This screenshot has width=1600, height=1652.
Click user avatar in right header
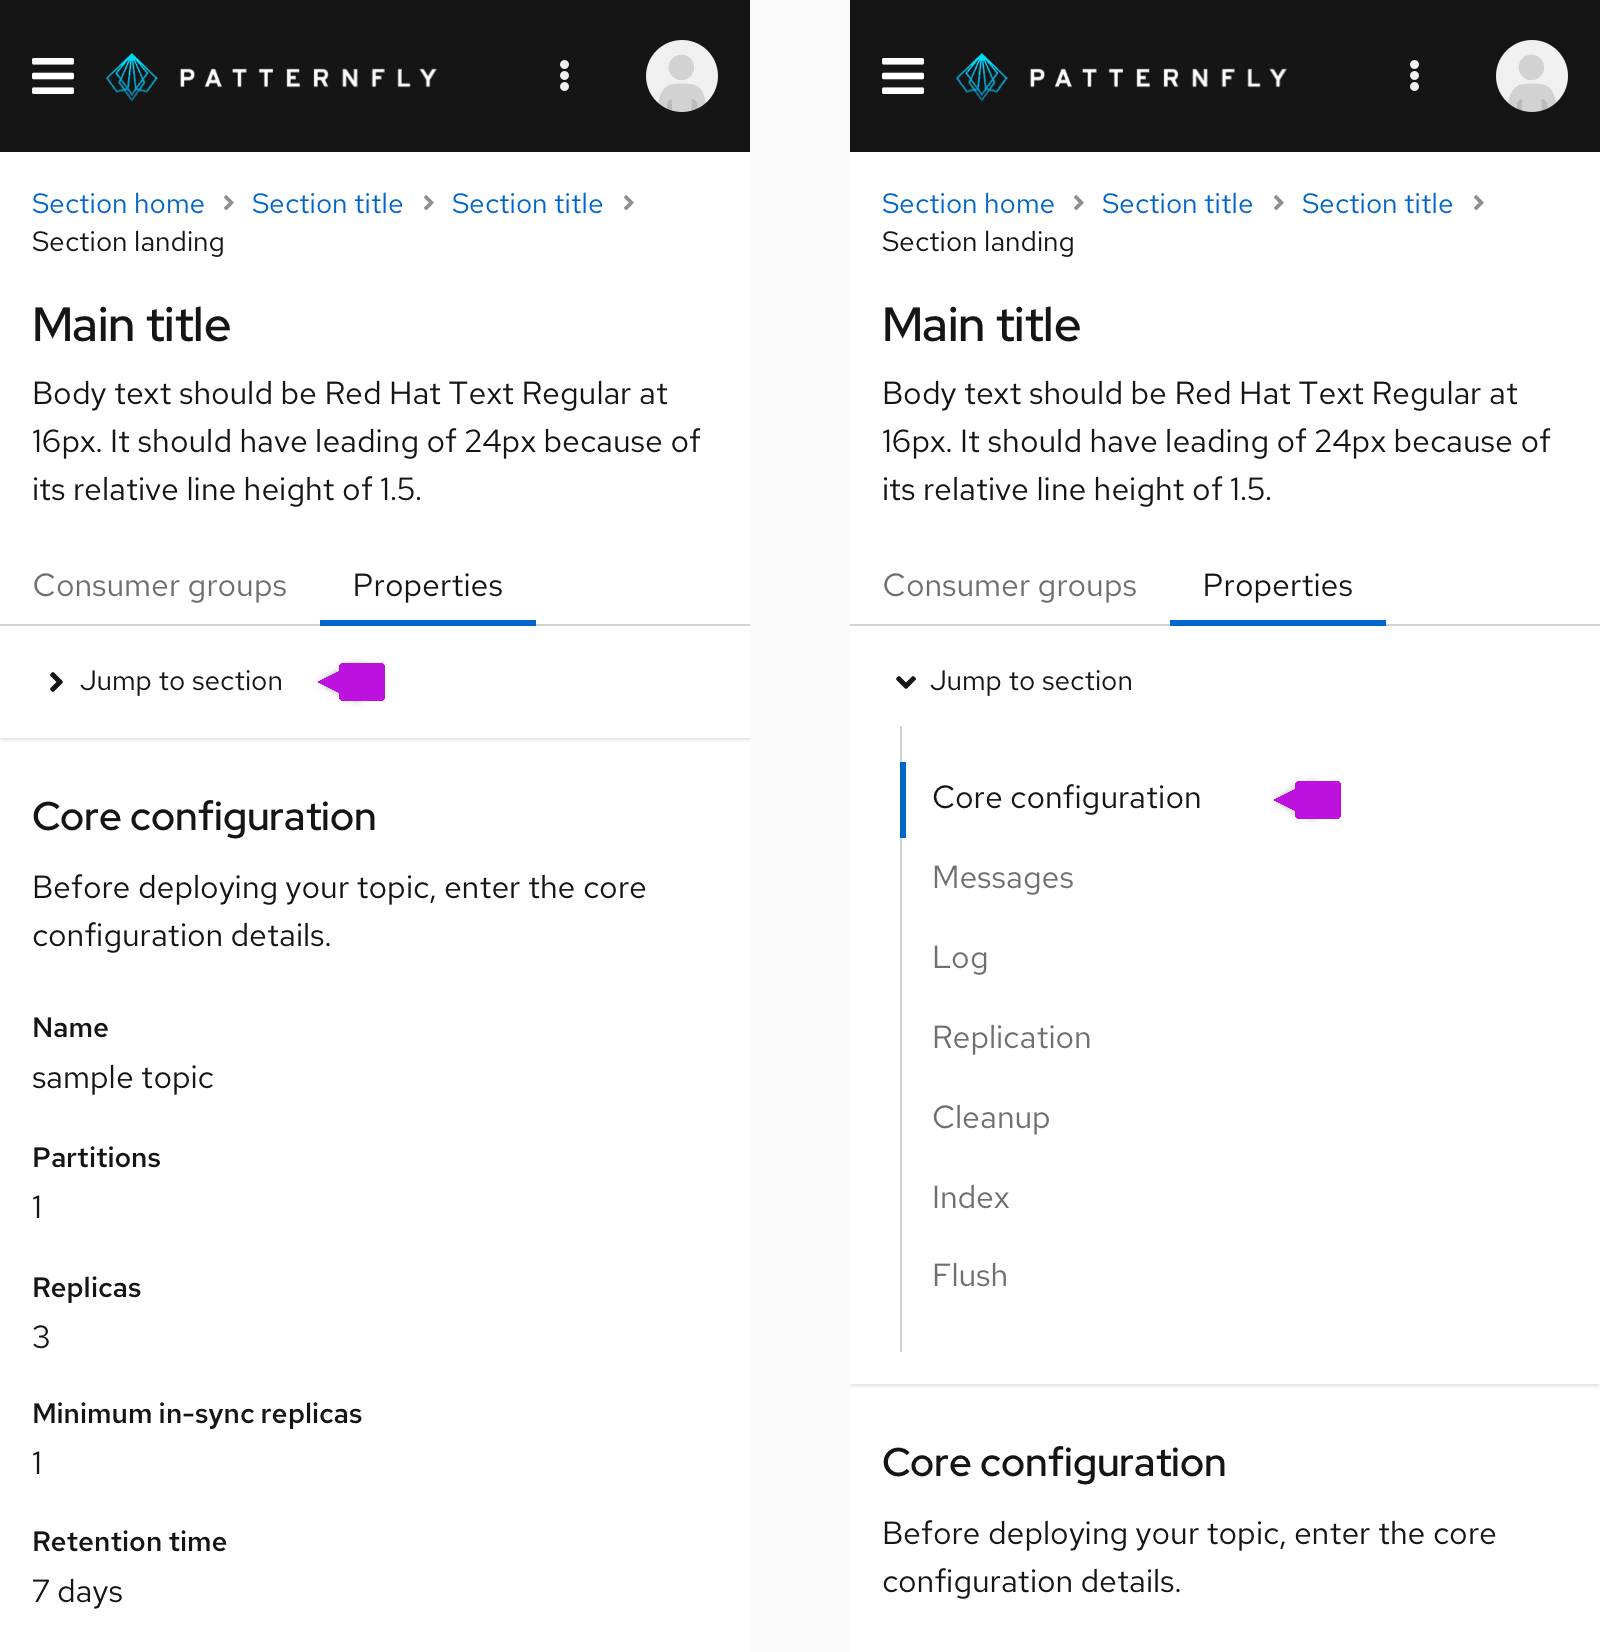tap(1531, 76)
